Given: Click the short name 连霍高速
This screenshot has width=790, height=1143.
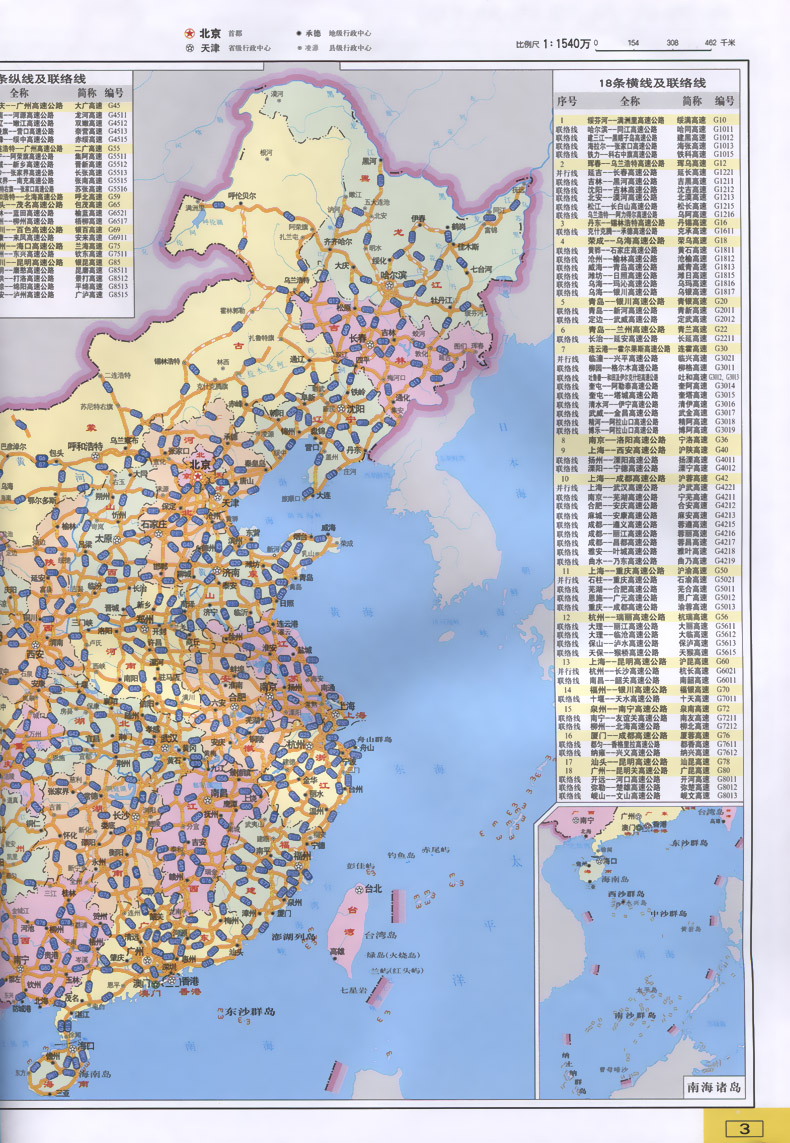Looking at the screenshot, I should (x=691, y=348).
